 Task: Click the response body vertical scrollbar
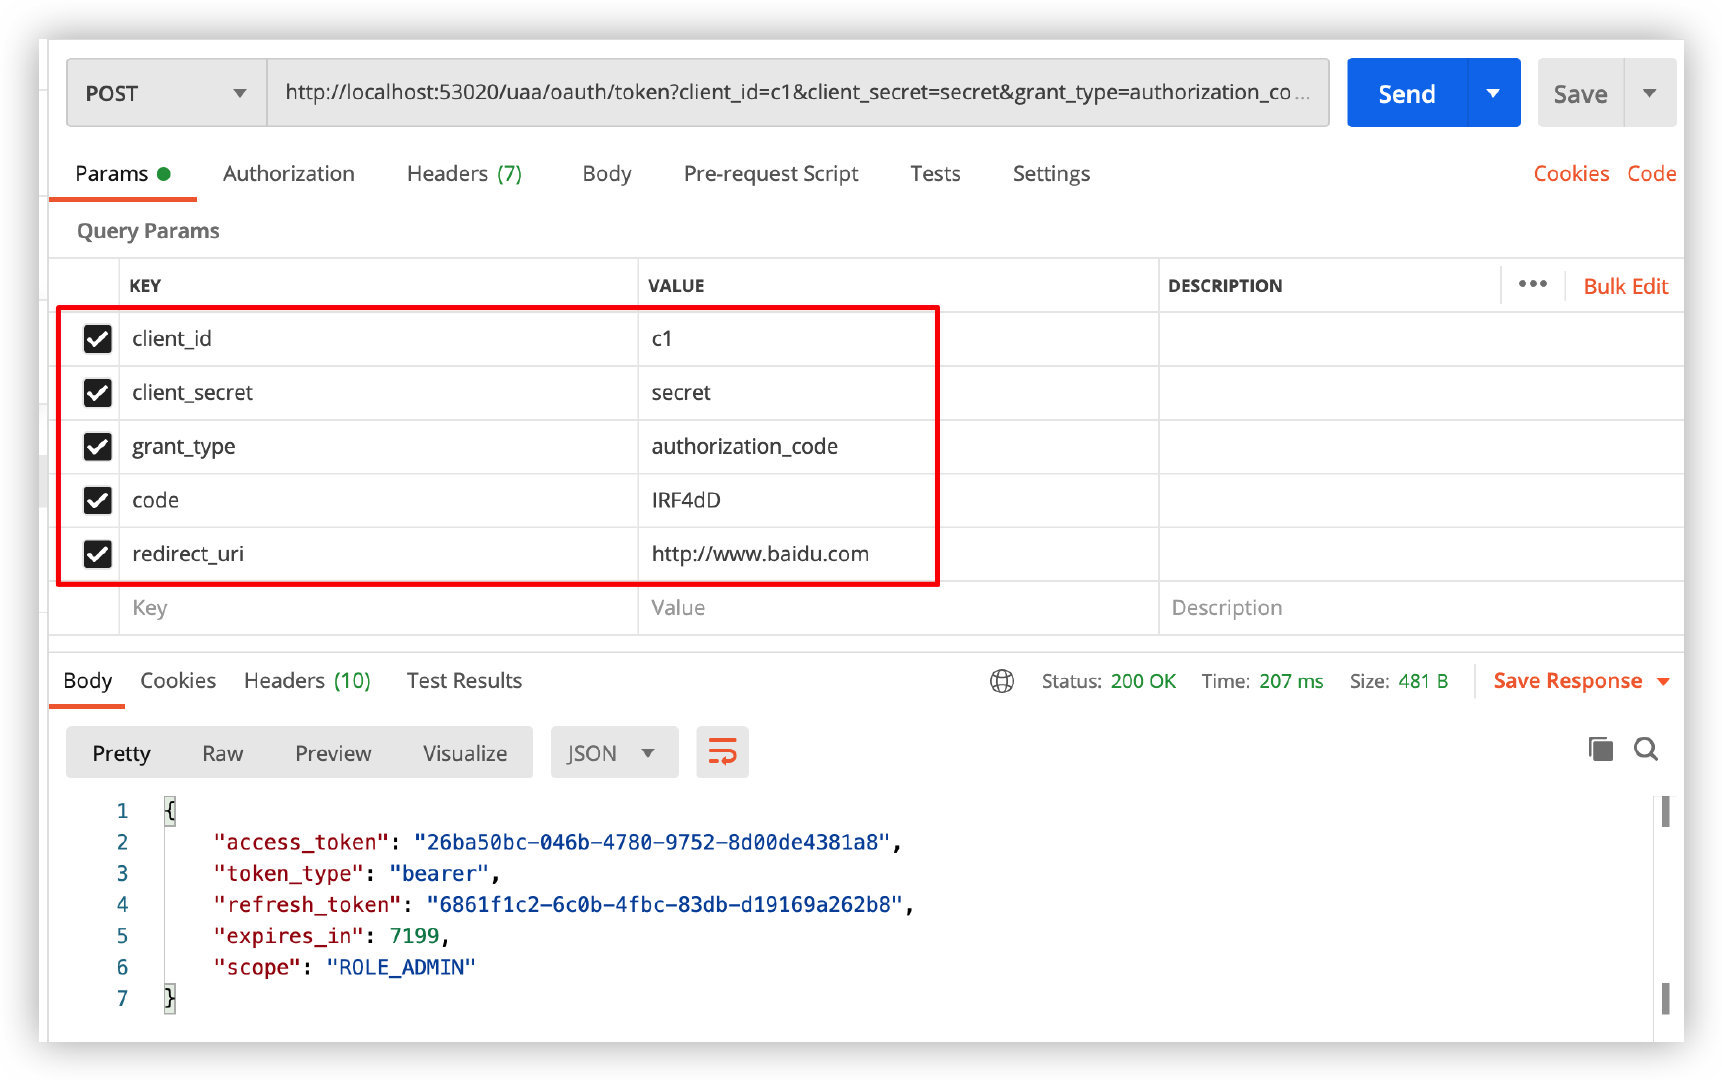pos(1665,905)
